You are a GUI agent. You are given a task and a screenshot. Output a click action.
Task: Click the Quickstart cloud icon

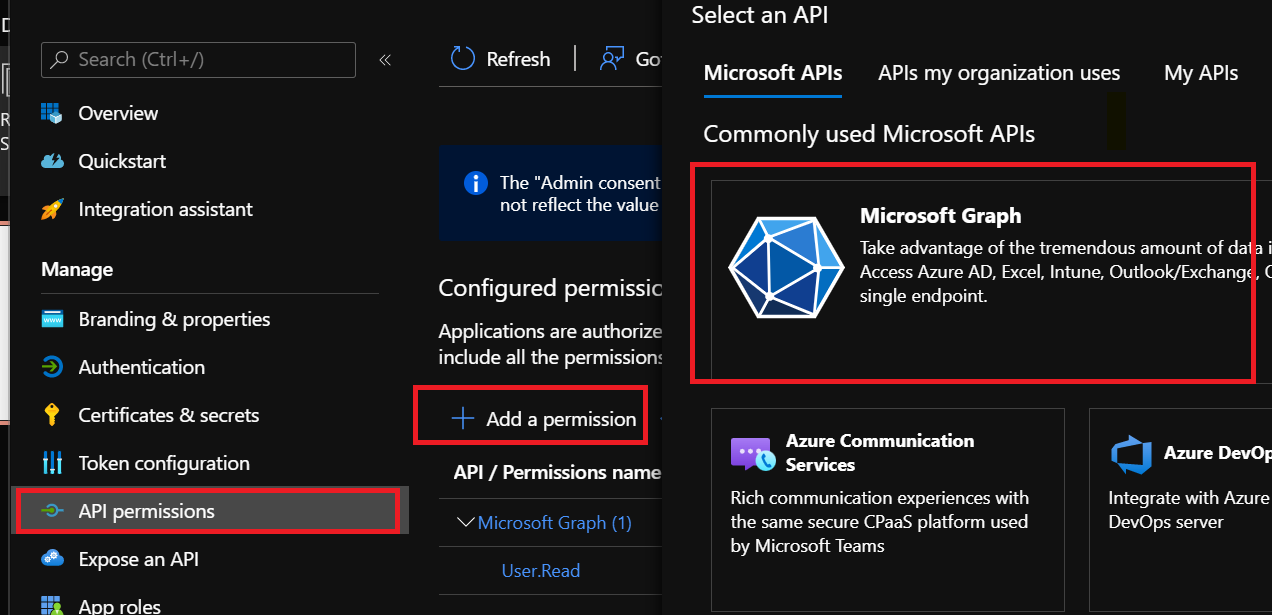pyautogui.click(x=52, y=161)
